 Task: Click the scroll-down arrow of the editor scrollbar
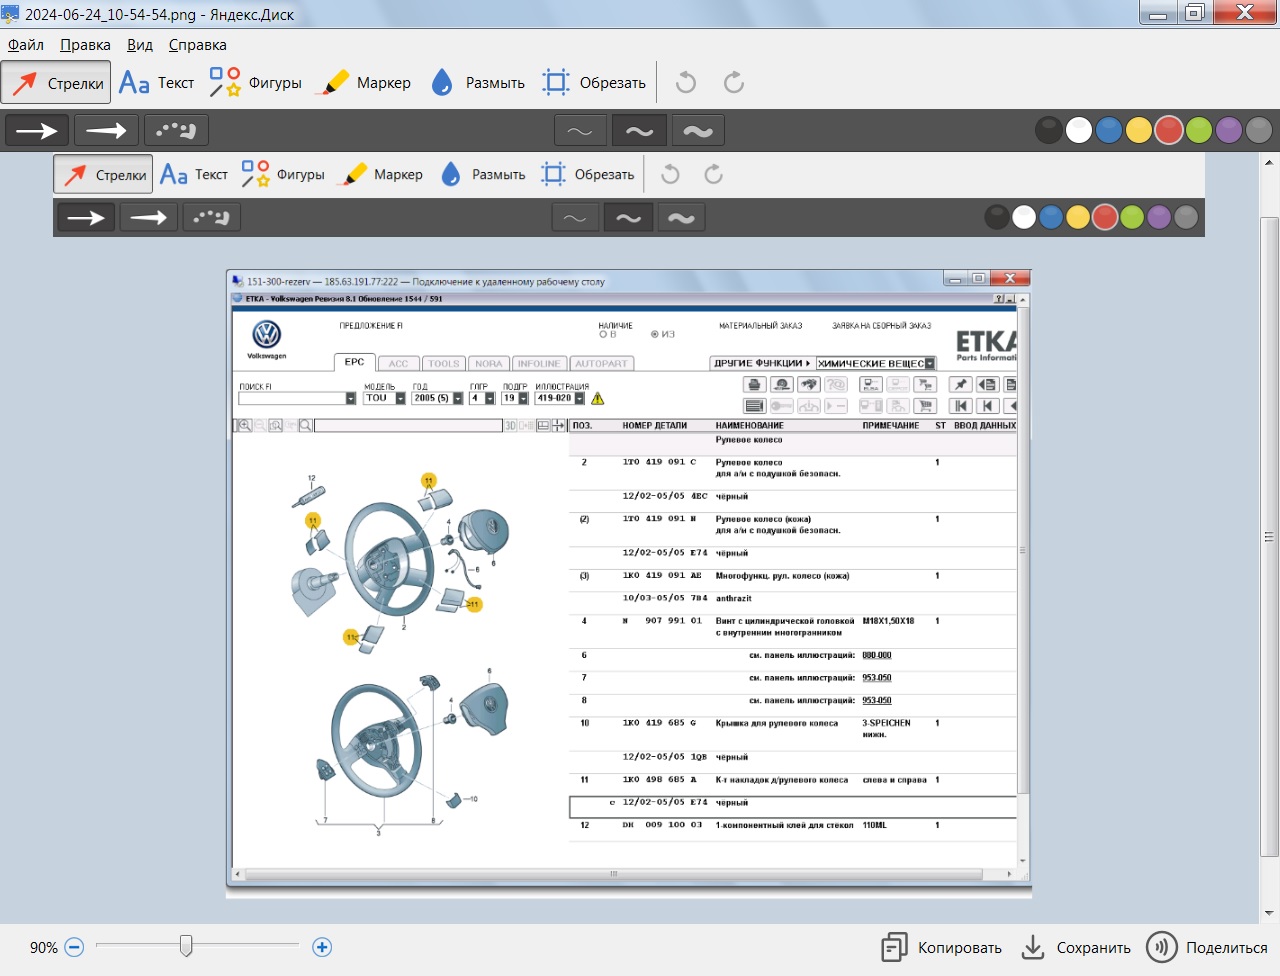coord(1269,912)
